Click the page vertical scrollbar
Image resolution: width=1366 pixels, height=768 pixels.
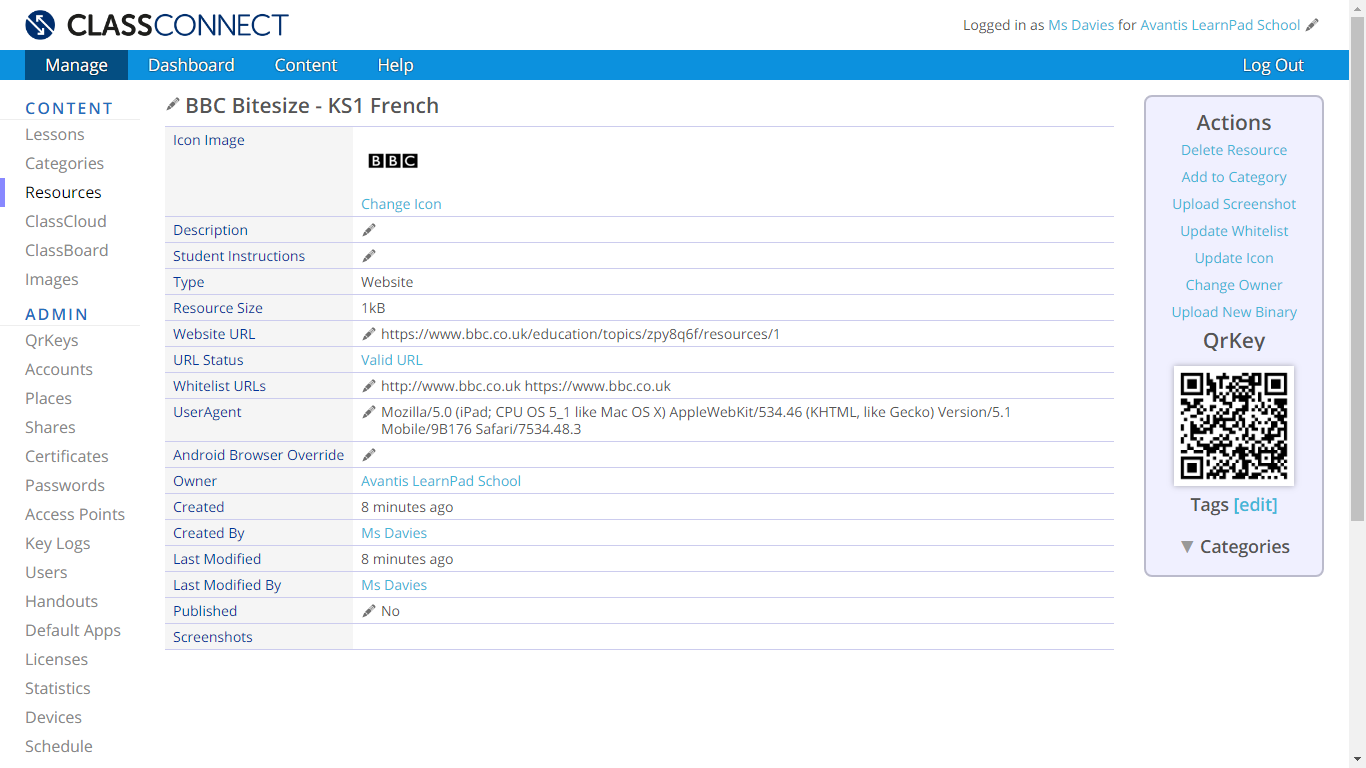[x=1357, y=270]
